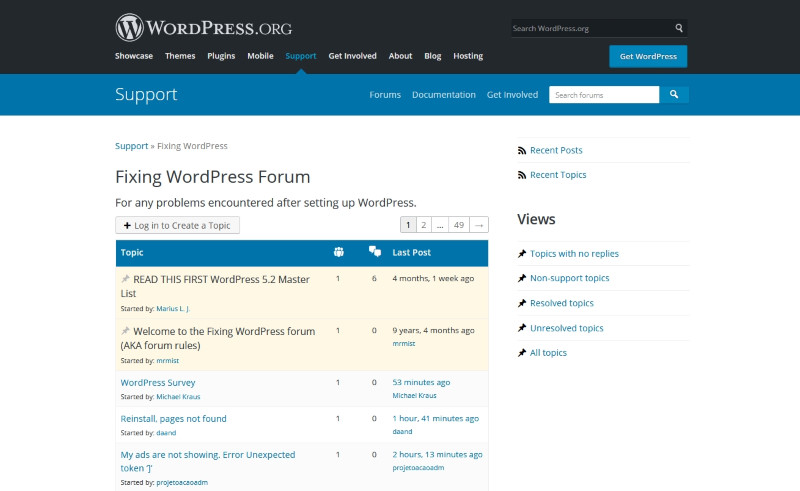This screenshot has width=800, height=491.
Task: Open the WordPress Survey topic
Action: pos(158,382)
